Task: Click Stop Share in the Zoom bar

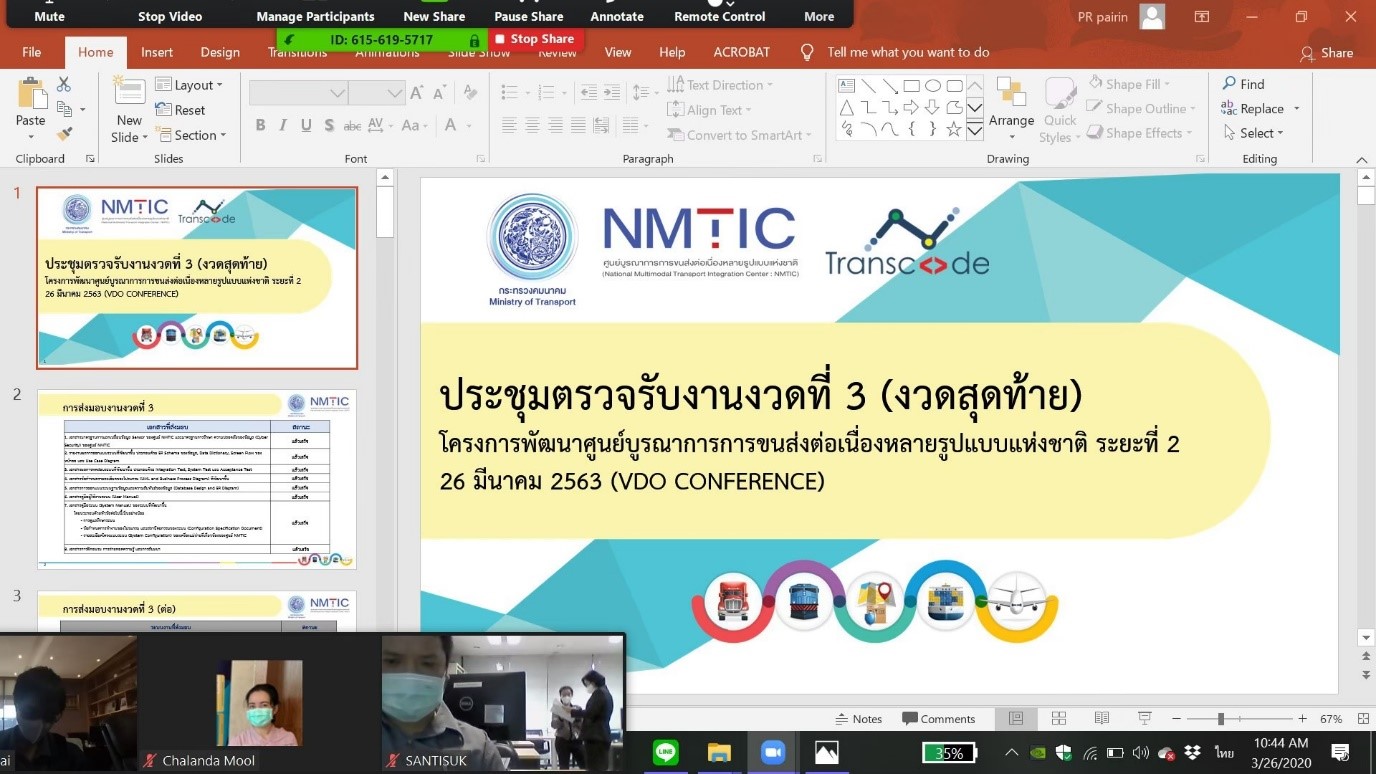Action: (x=534, y=39)
